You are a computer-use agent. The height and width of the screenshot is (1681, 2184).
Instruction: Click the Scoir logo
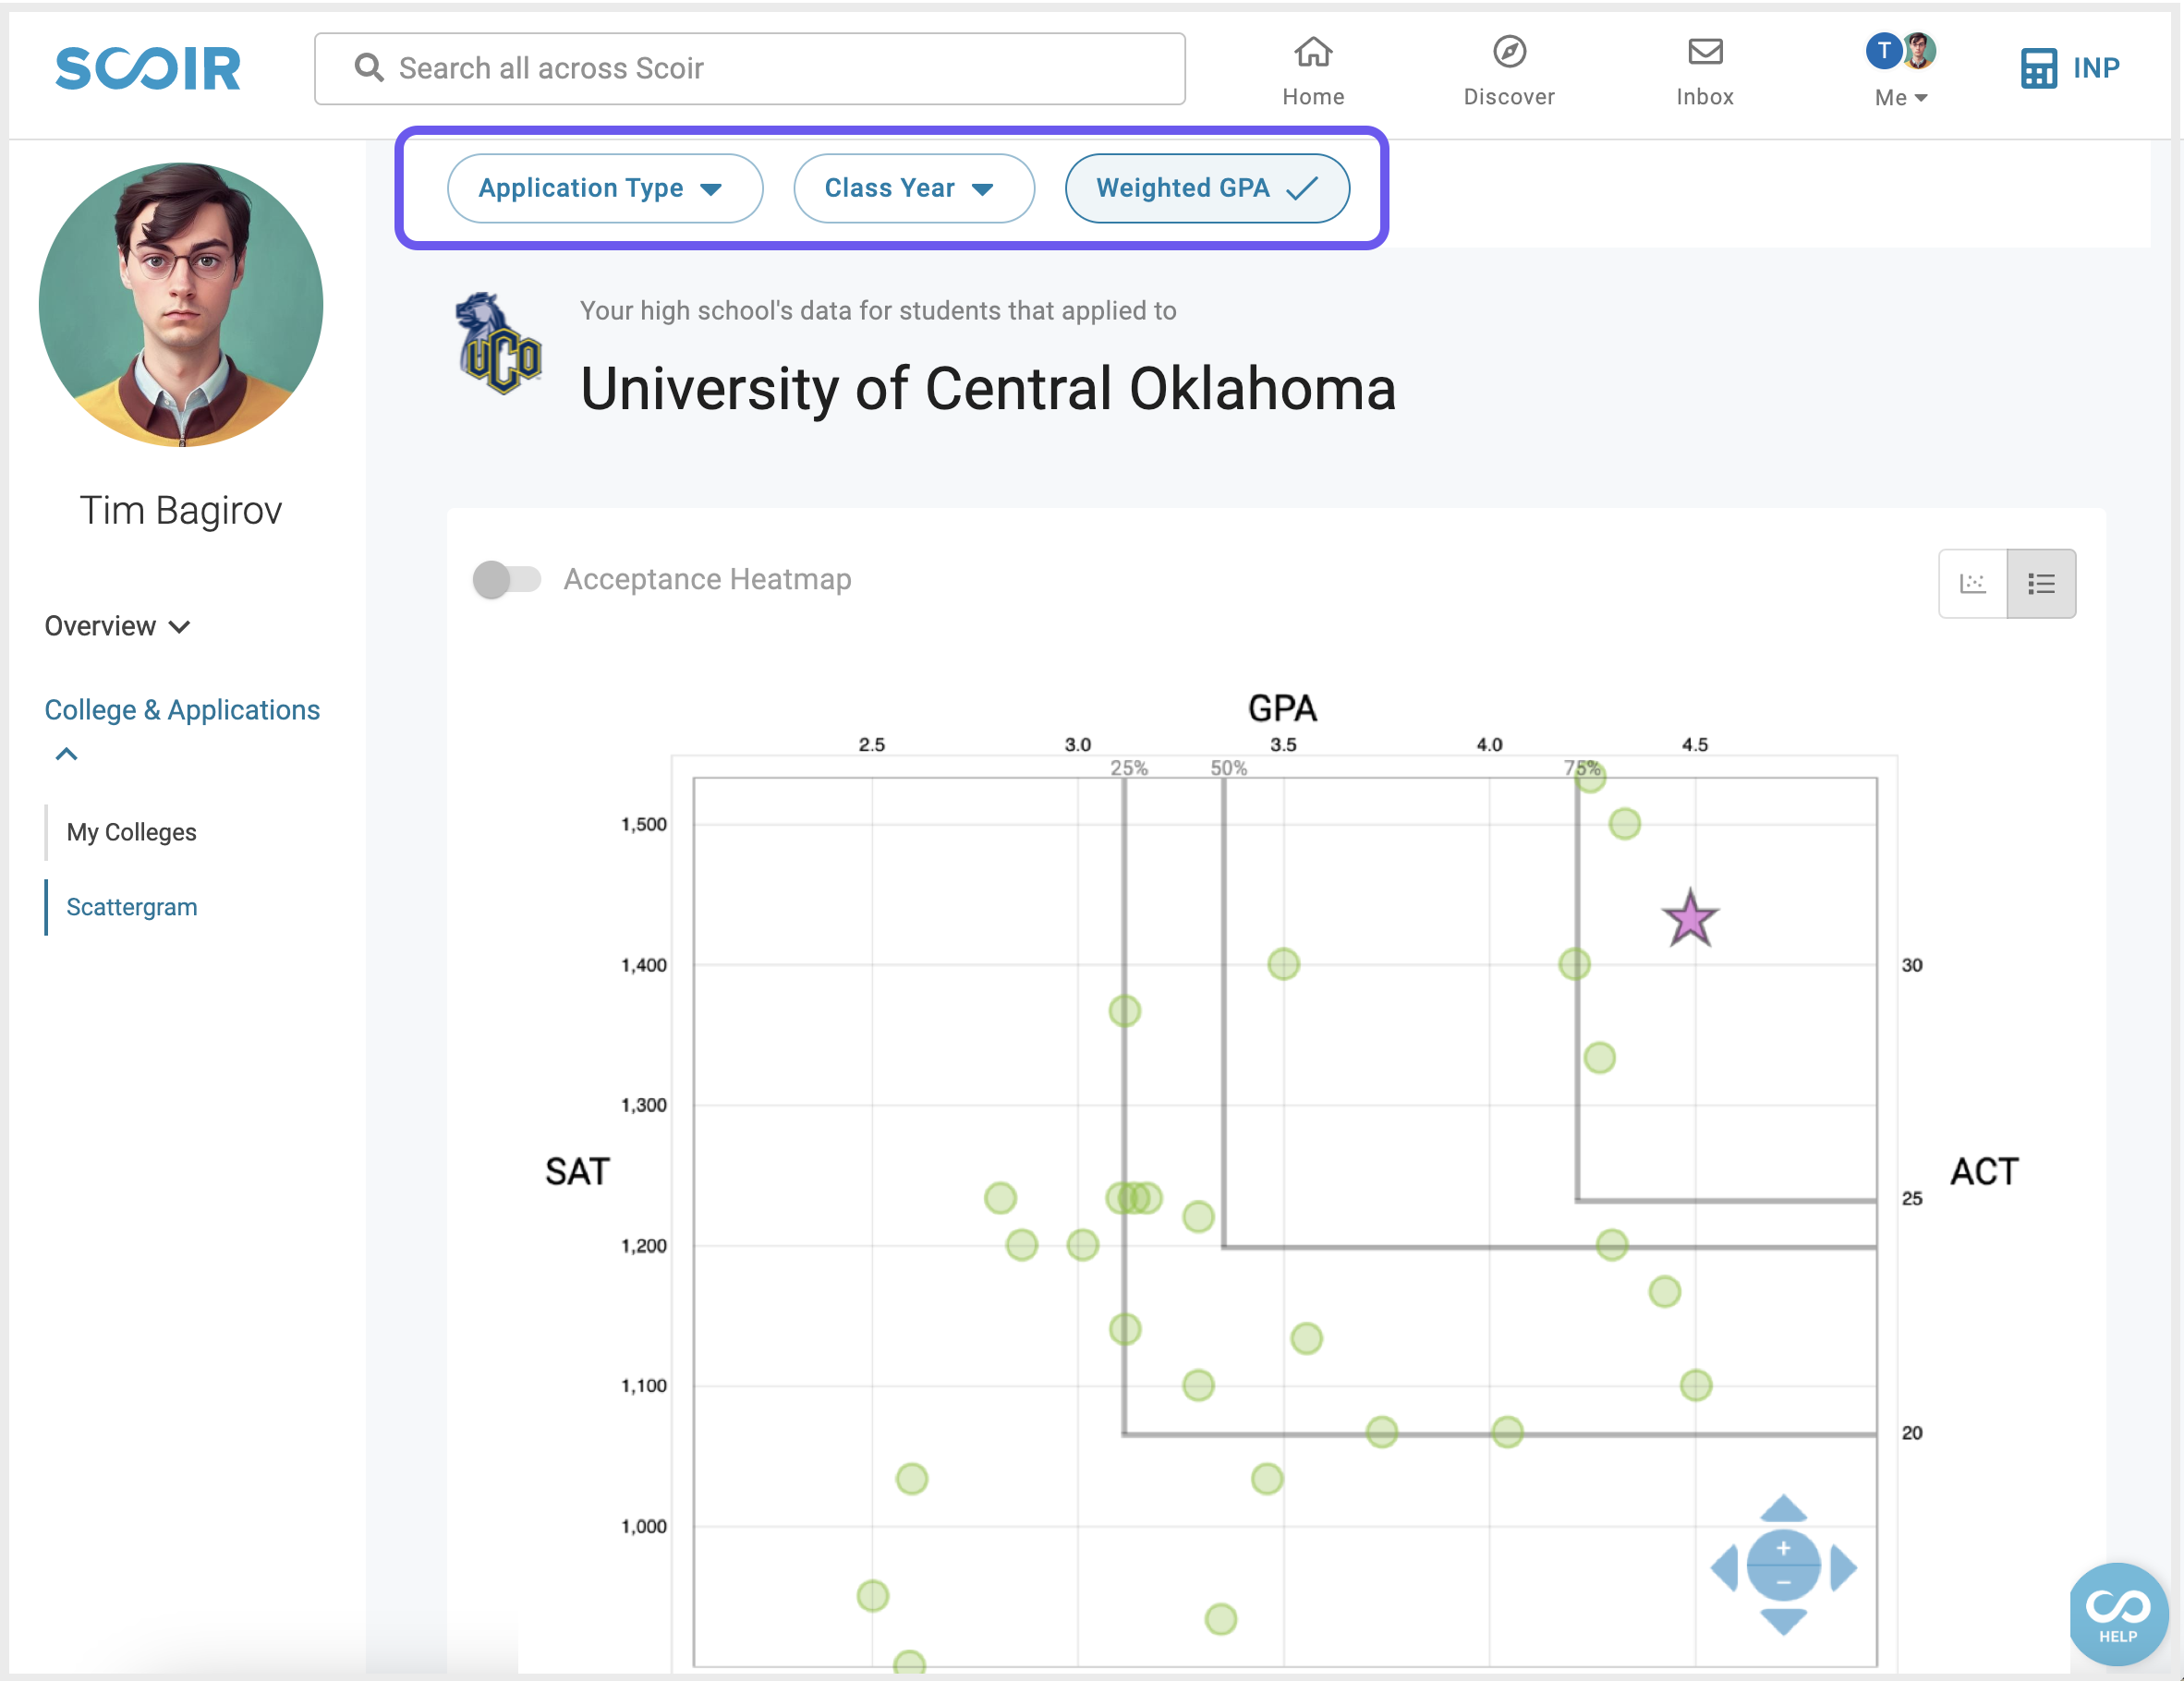(x=148, y=68)
